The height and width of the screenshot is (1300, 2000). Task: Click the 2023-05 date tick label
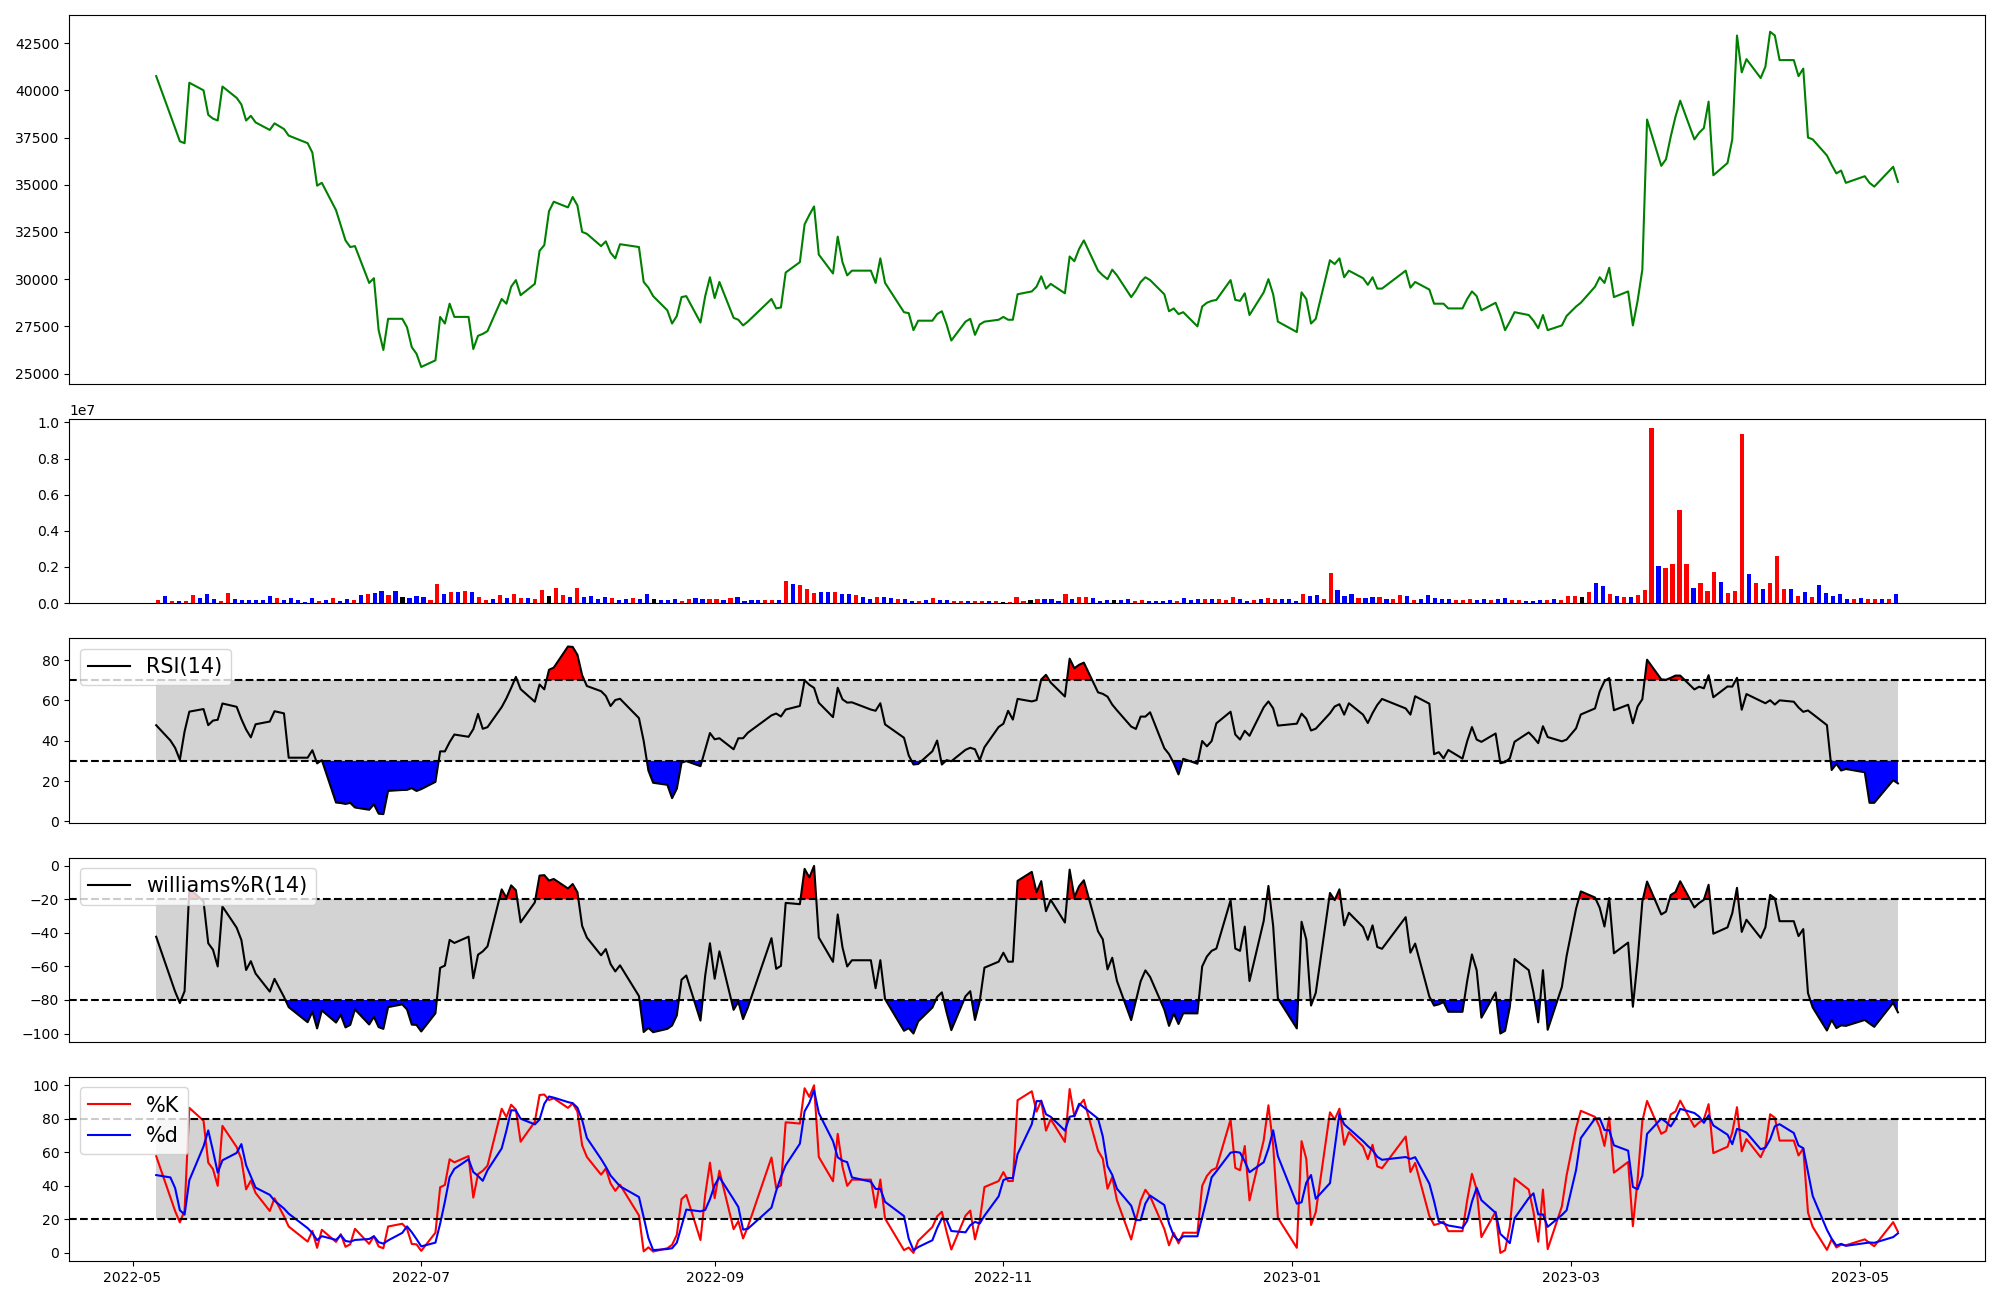point(1860,1277)
